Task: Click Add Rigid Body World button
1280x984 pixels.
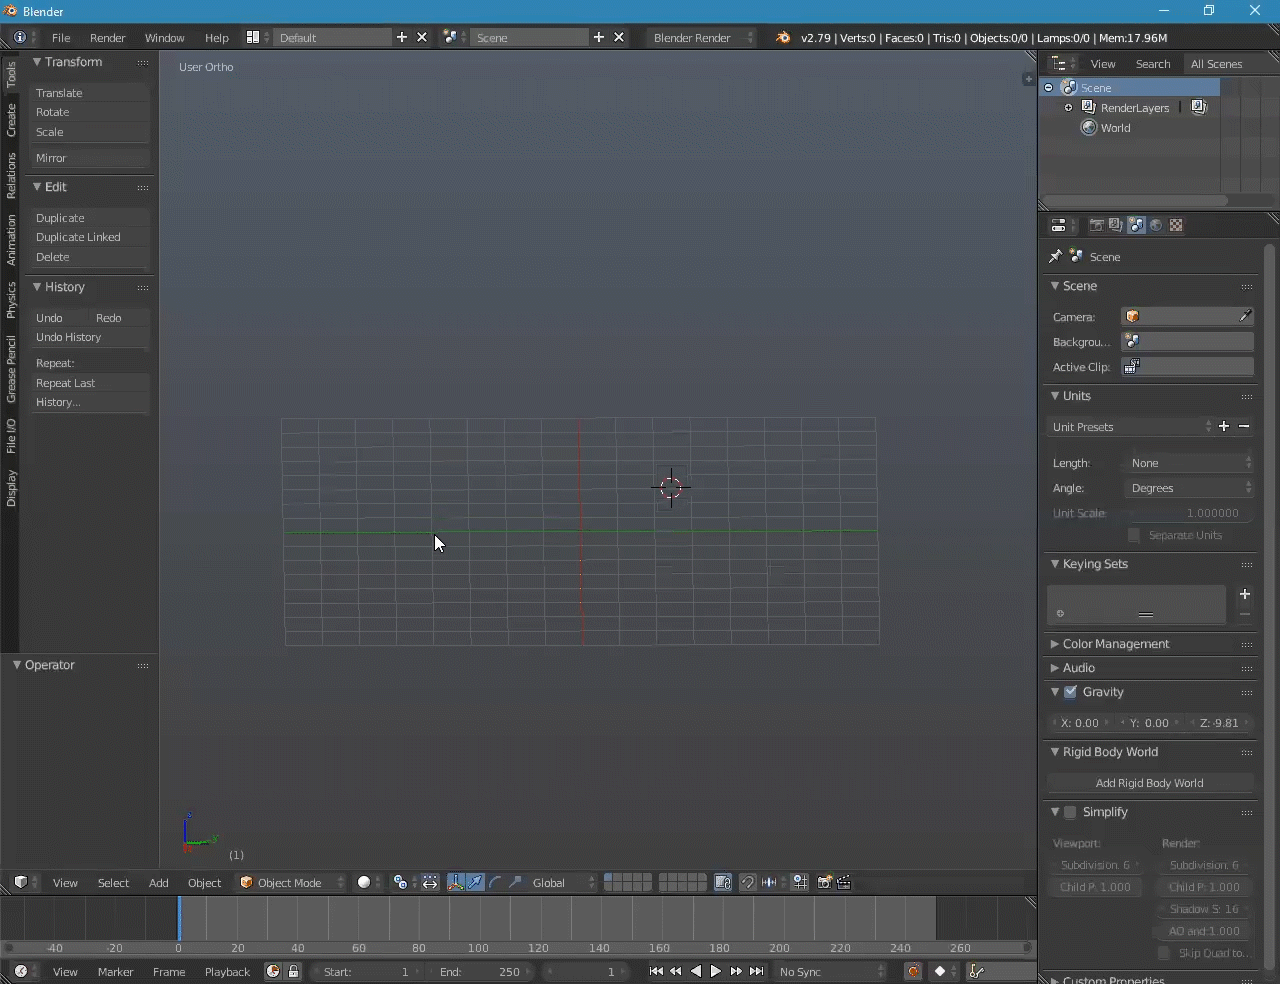Action: click(x=1150, y=783)
